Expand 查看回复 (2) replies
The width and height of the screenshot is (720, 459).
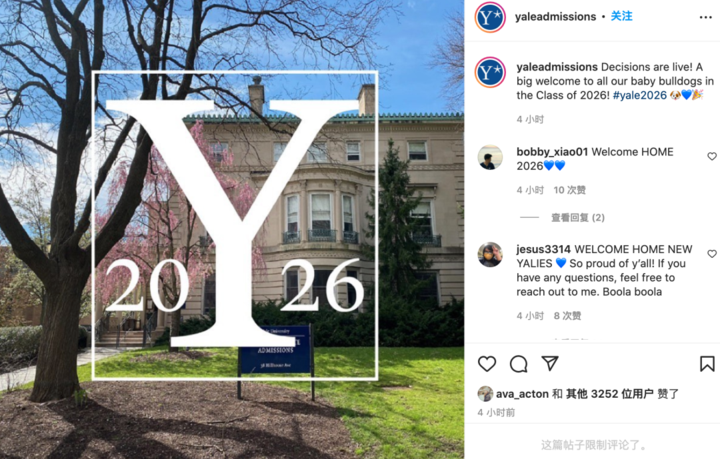[578, 218]
